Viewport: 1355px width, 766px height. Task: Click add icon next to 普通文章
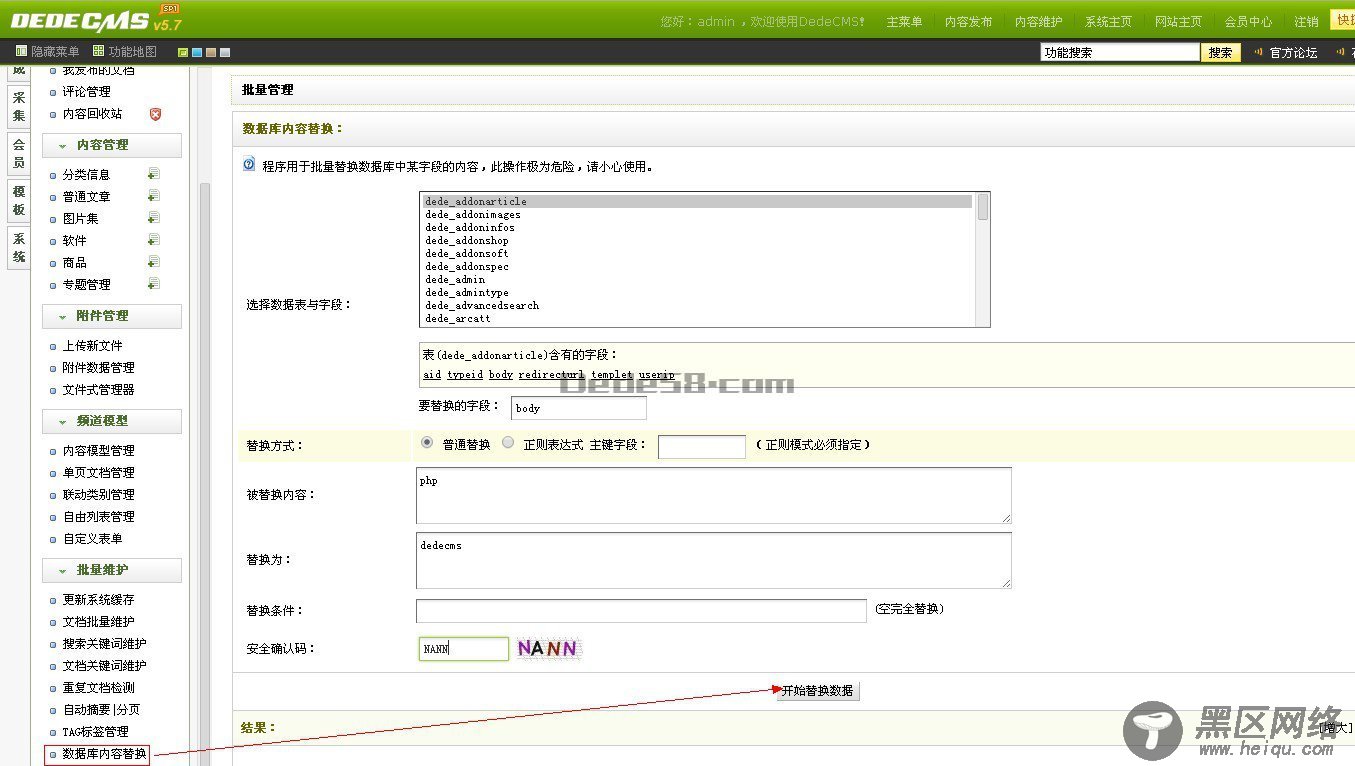coord(153,196)
